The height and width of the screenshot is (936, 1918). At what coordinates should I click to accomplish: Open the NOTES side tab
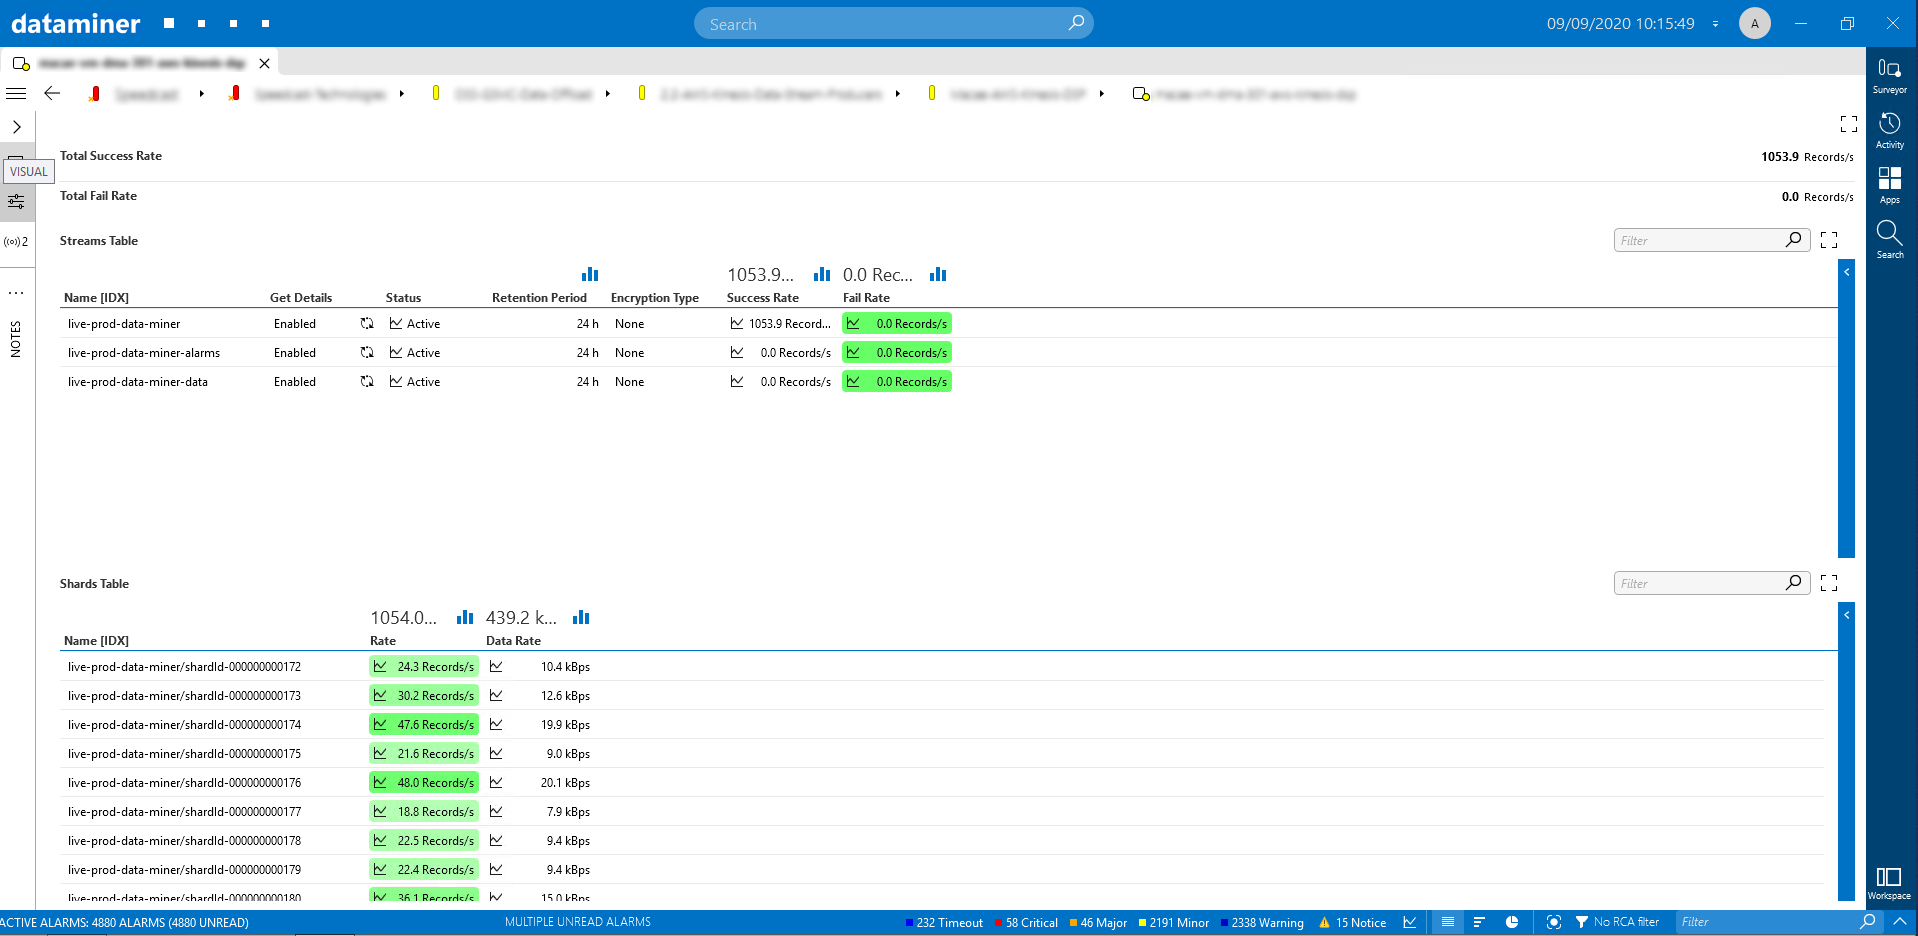click(x=15, y=339)
